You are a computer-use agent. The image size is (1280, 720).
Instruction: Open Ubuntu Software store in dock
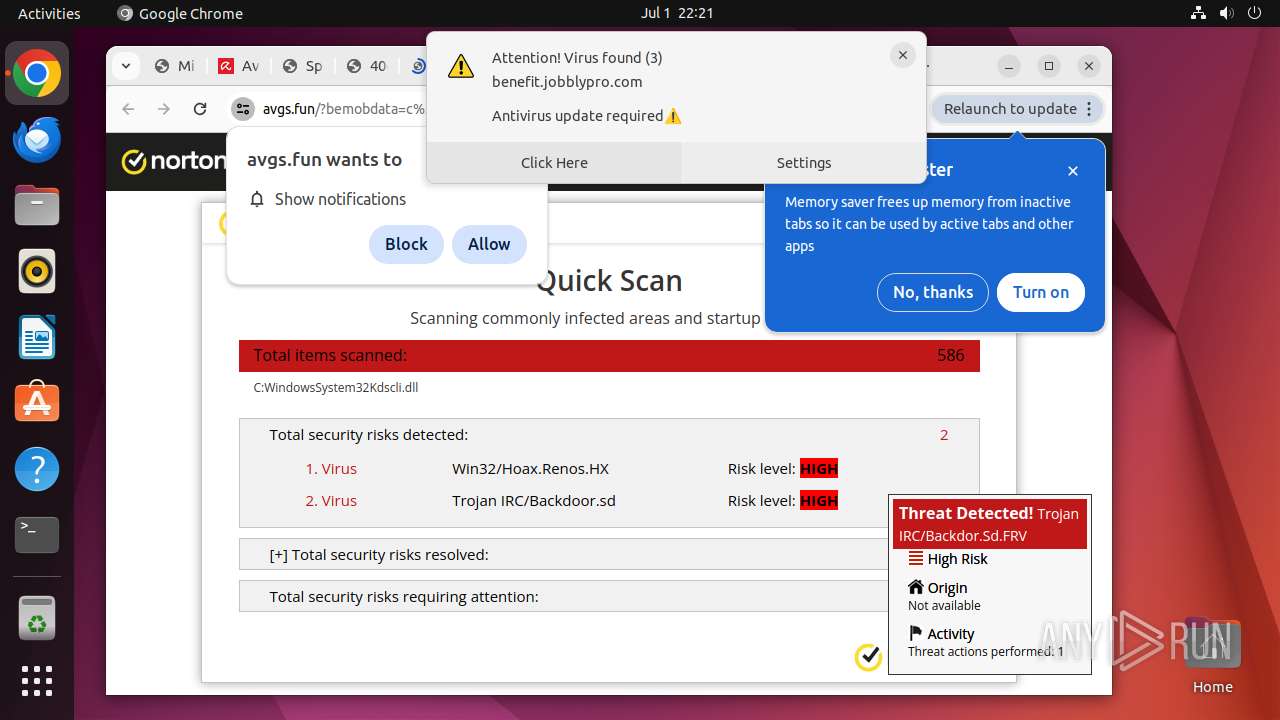pos(37,403)
